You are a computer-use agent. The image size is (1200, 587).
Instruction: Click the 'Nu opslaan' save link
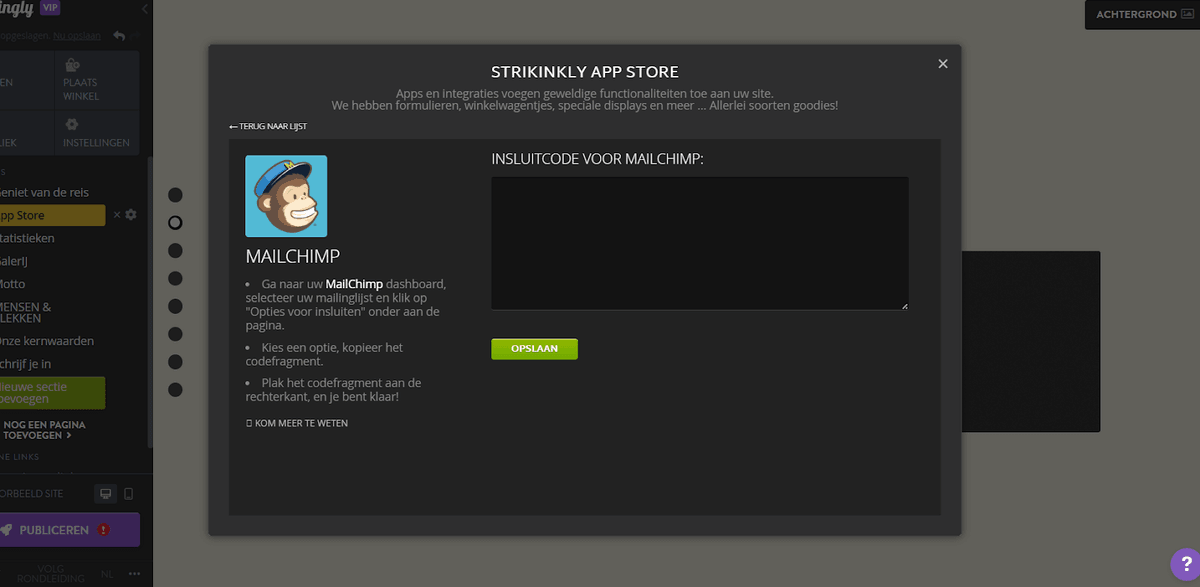[75, 36]
